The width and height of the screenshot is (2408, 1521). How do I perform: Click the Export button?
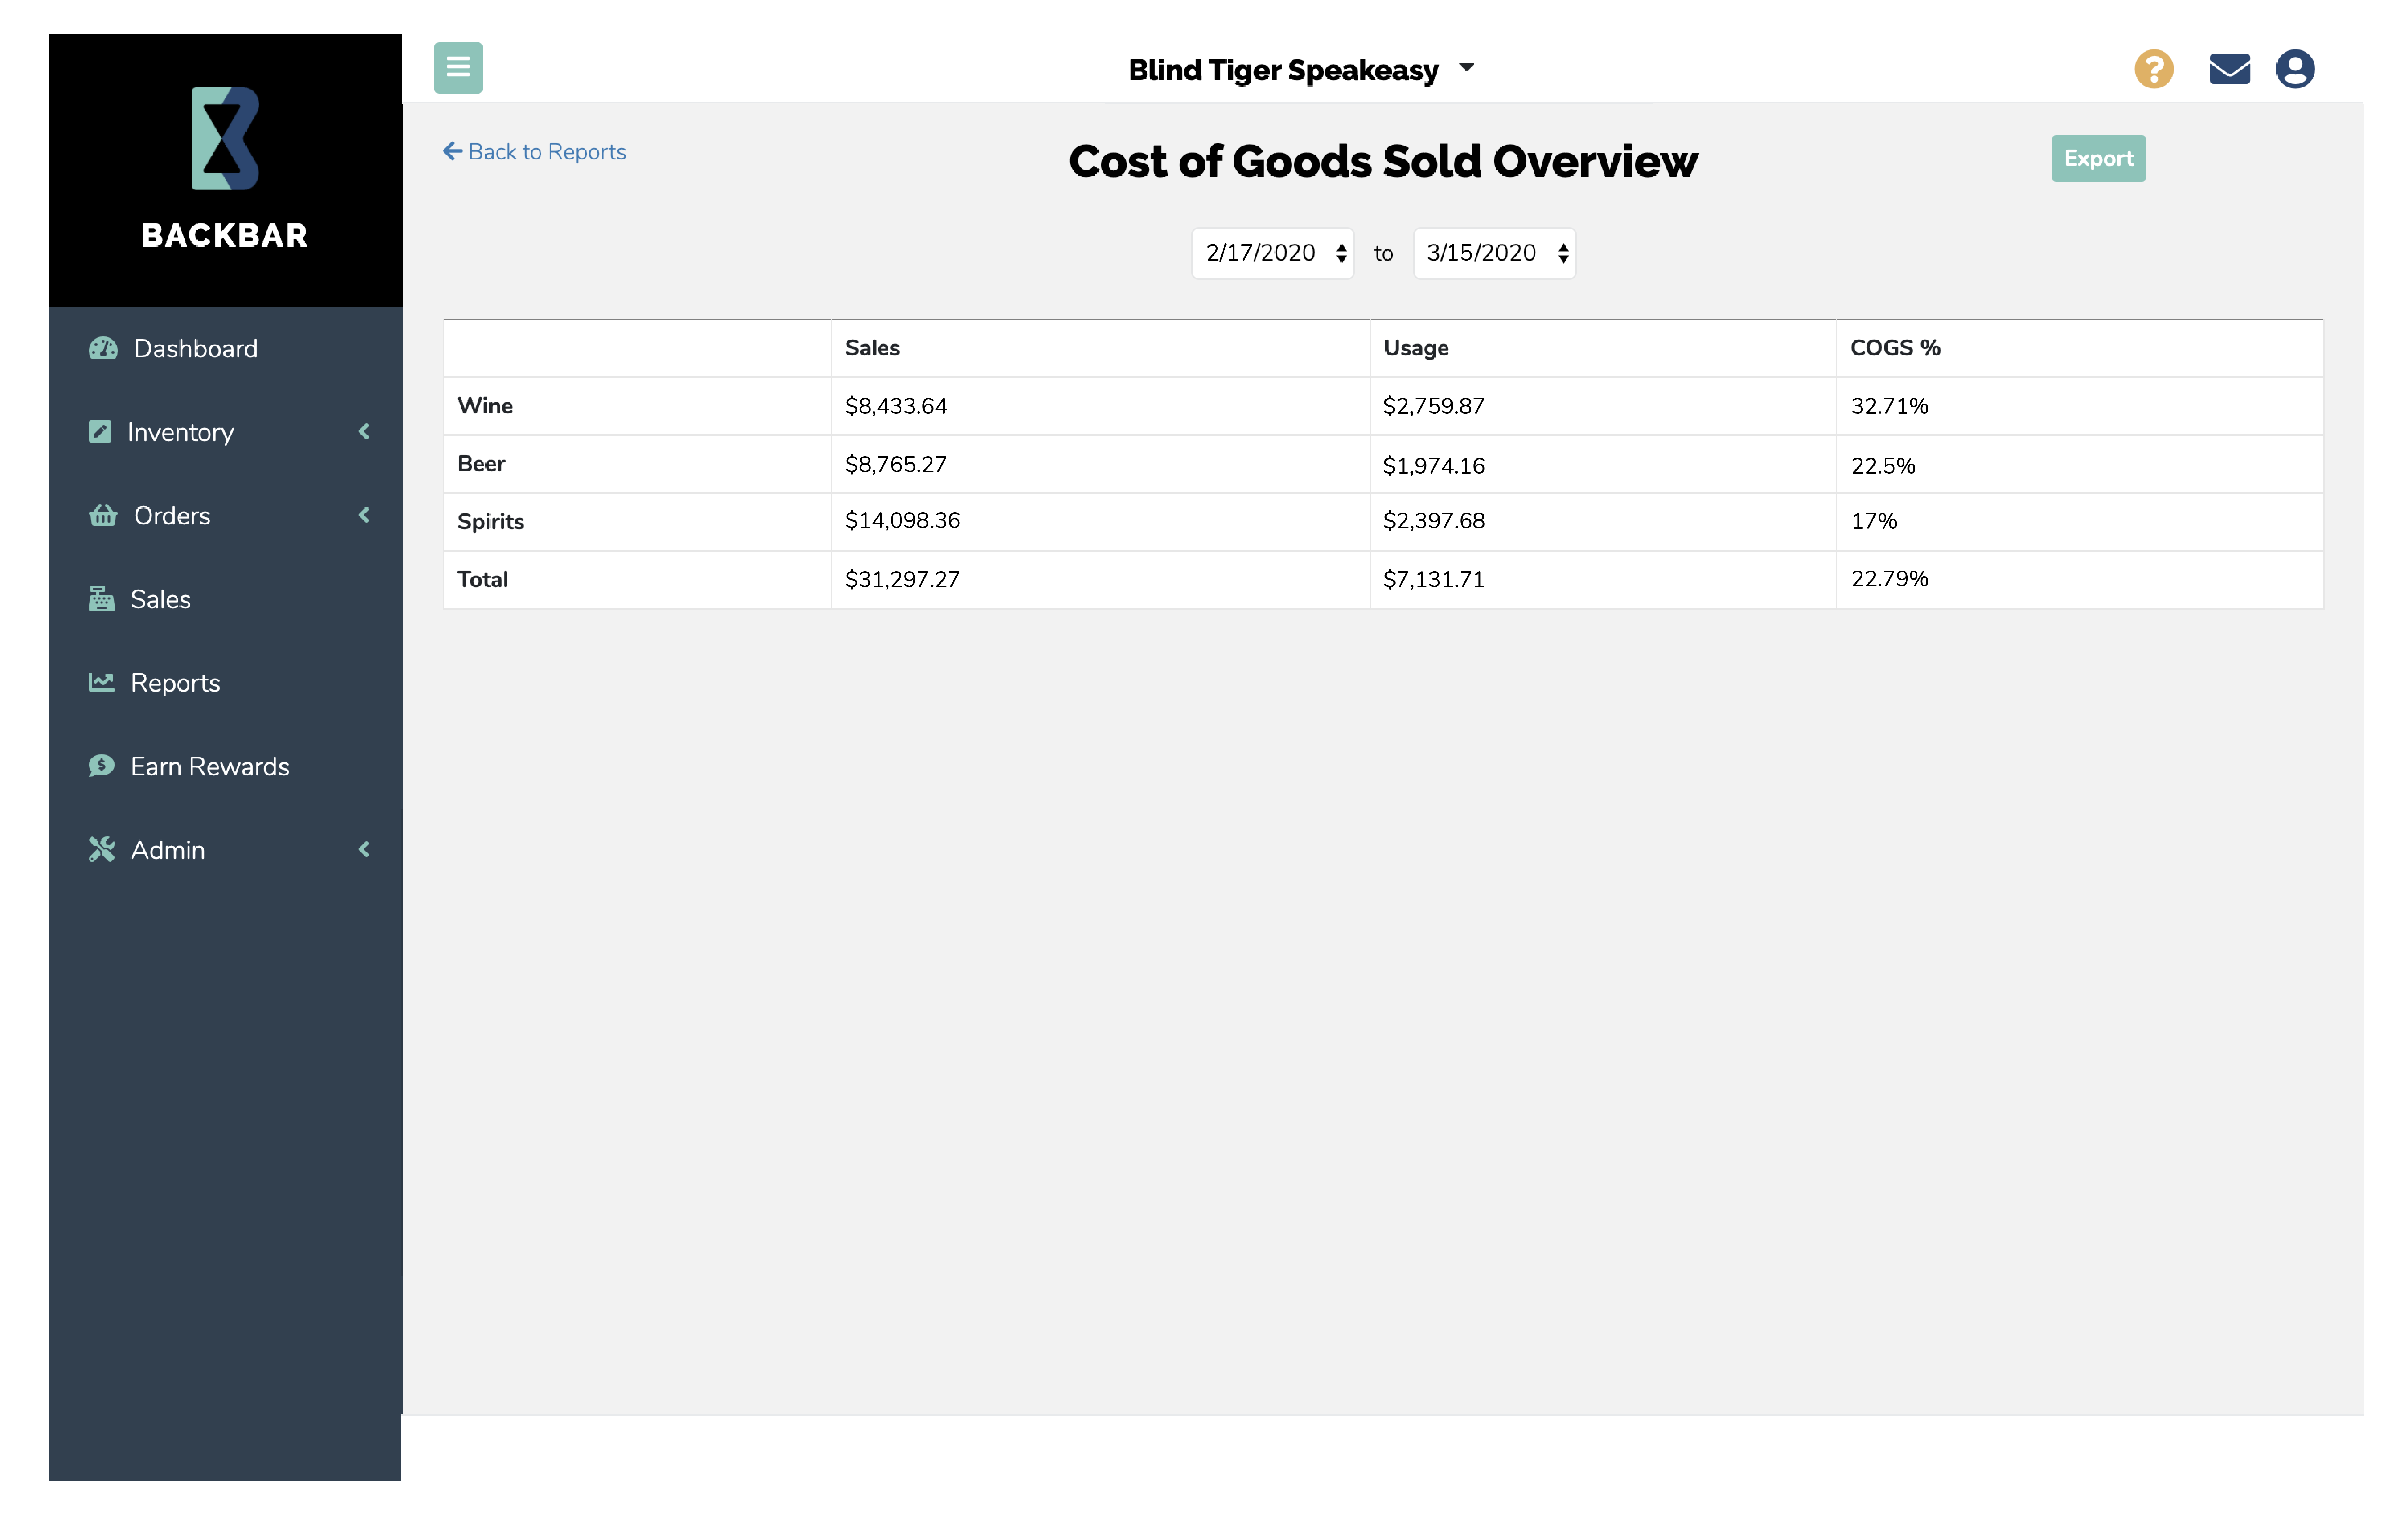click(2098, 158)
